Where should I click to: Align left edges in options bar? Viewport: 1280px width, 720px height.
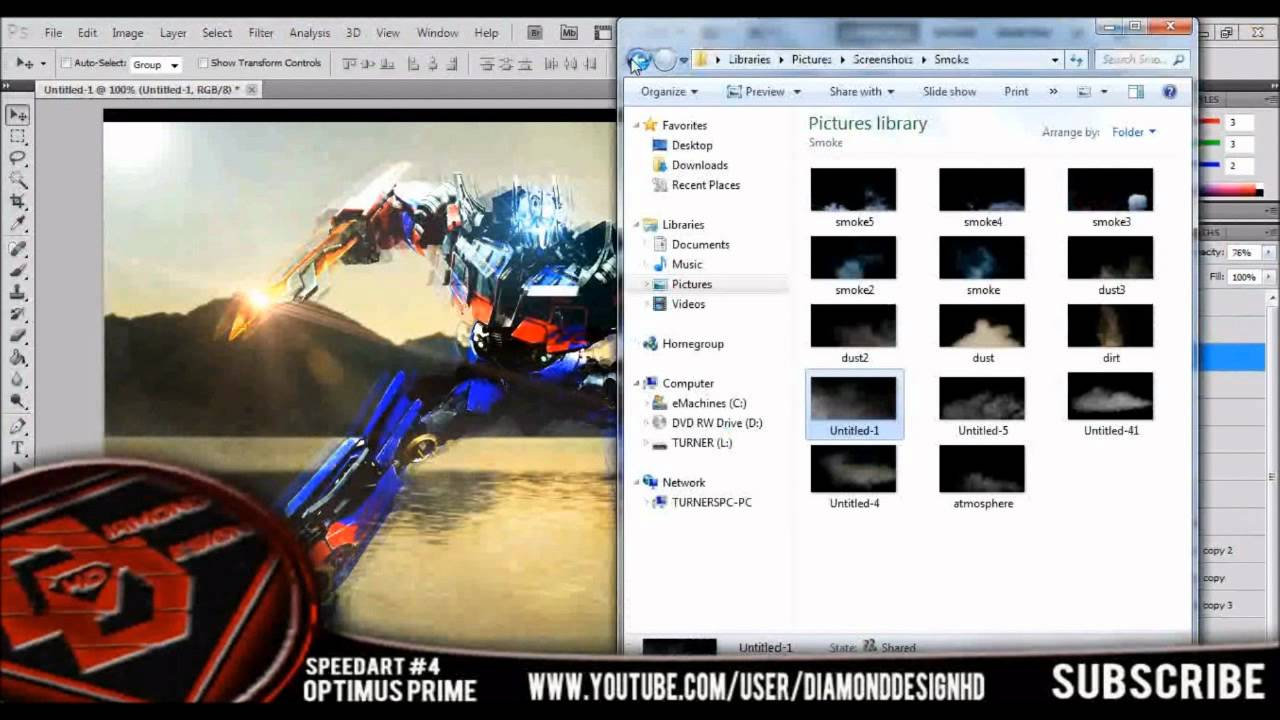coord(414,64)
